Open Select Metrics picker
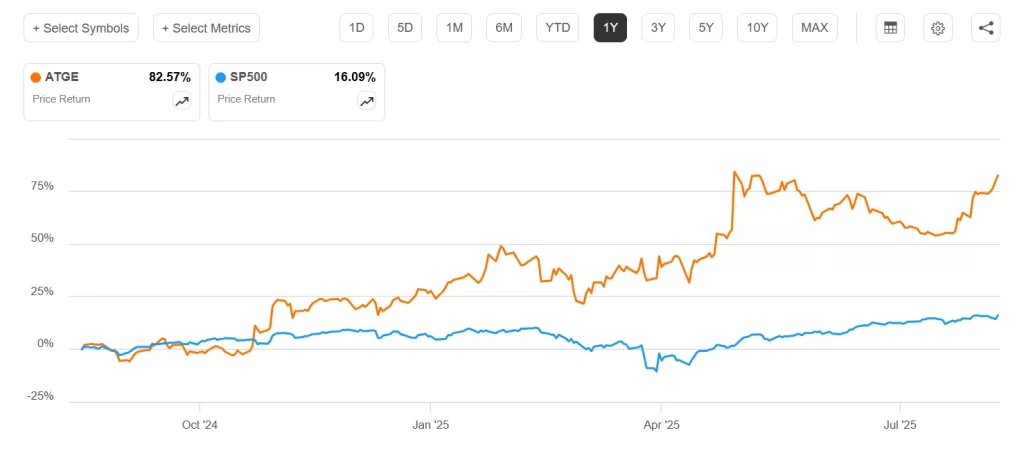 tap(206, 28)
